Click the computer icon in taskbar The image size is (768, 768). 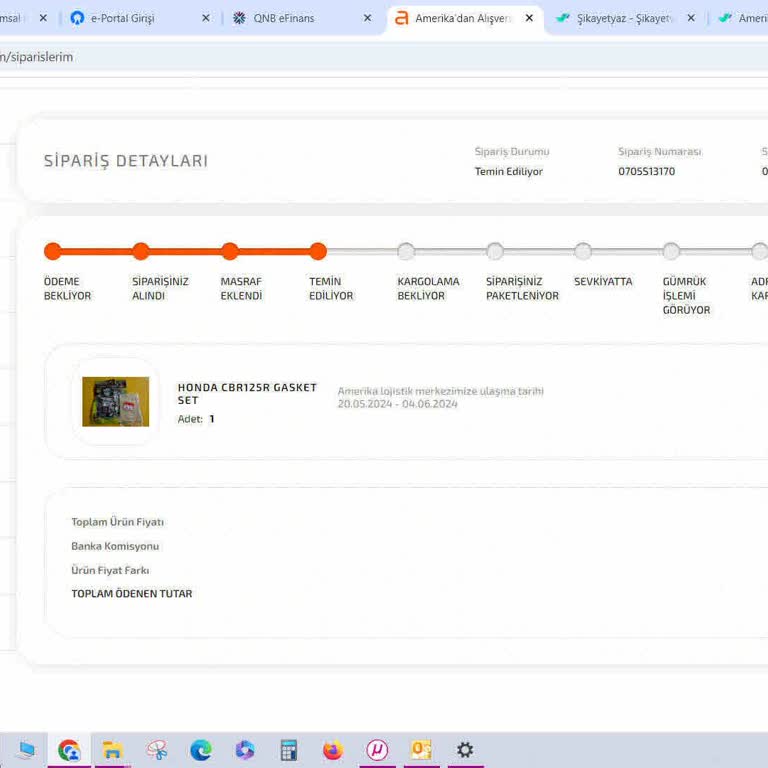coord(25,750)
